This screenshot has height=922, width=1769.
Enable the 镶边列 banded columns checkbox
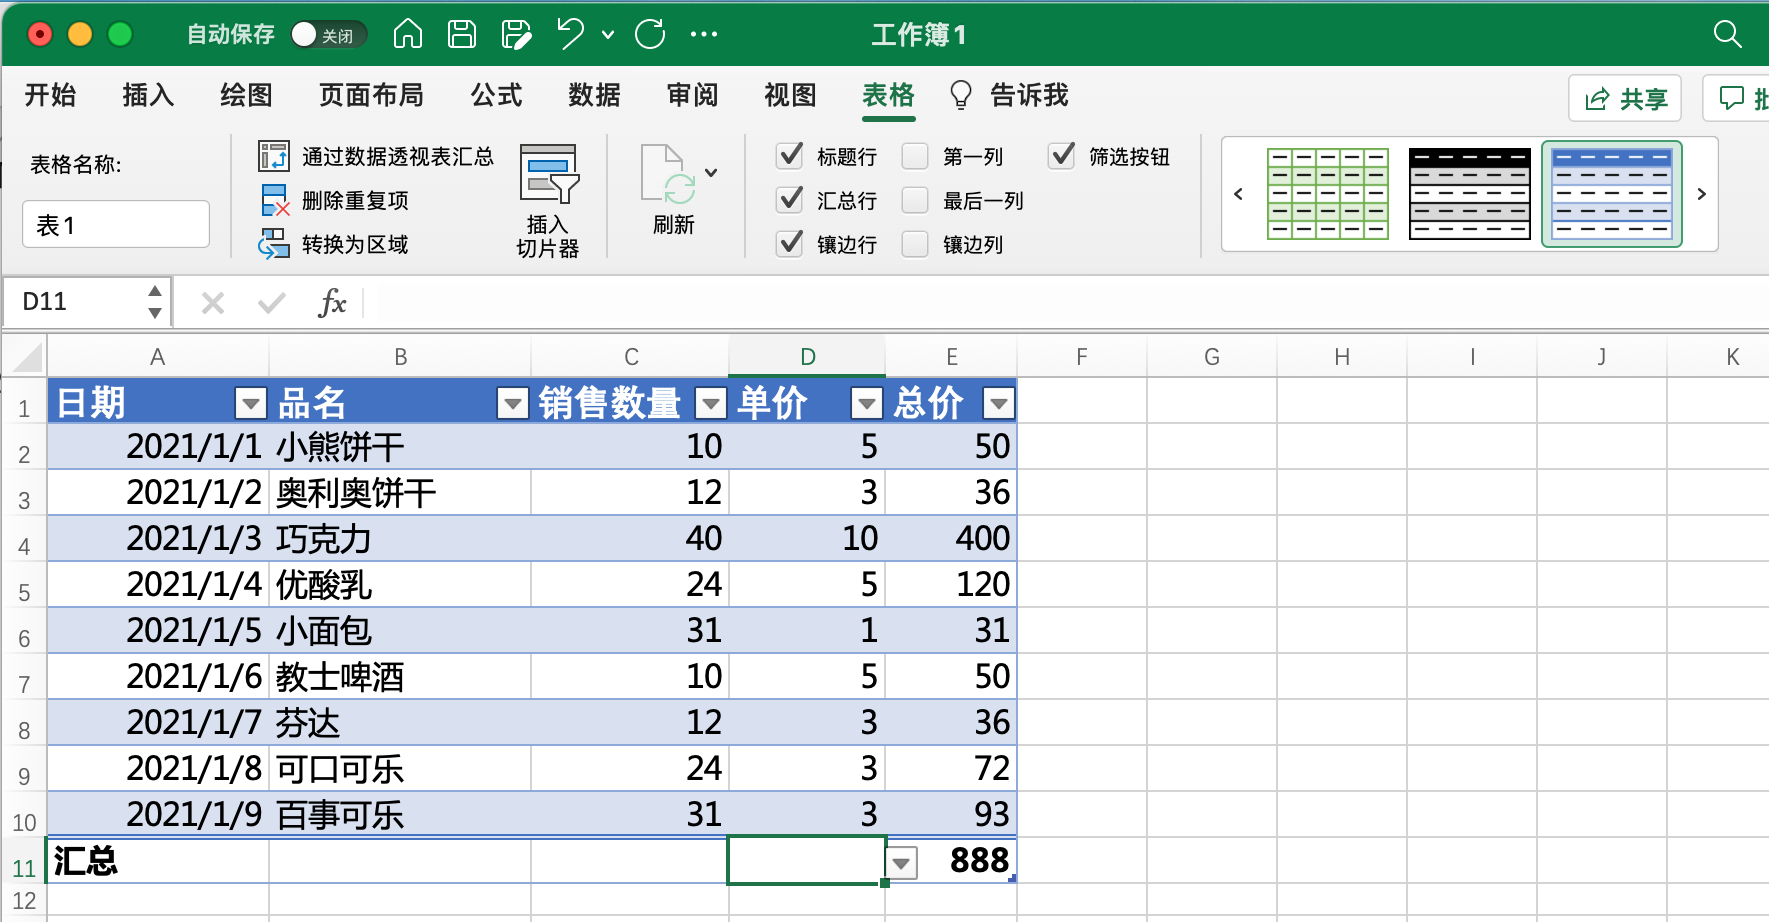click(x=915, y=244)
